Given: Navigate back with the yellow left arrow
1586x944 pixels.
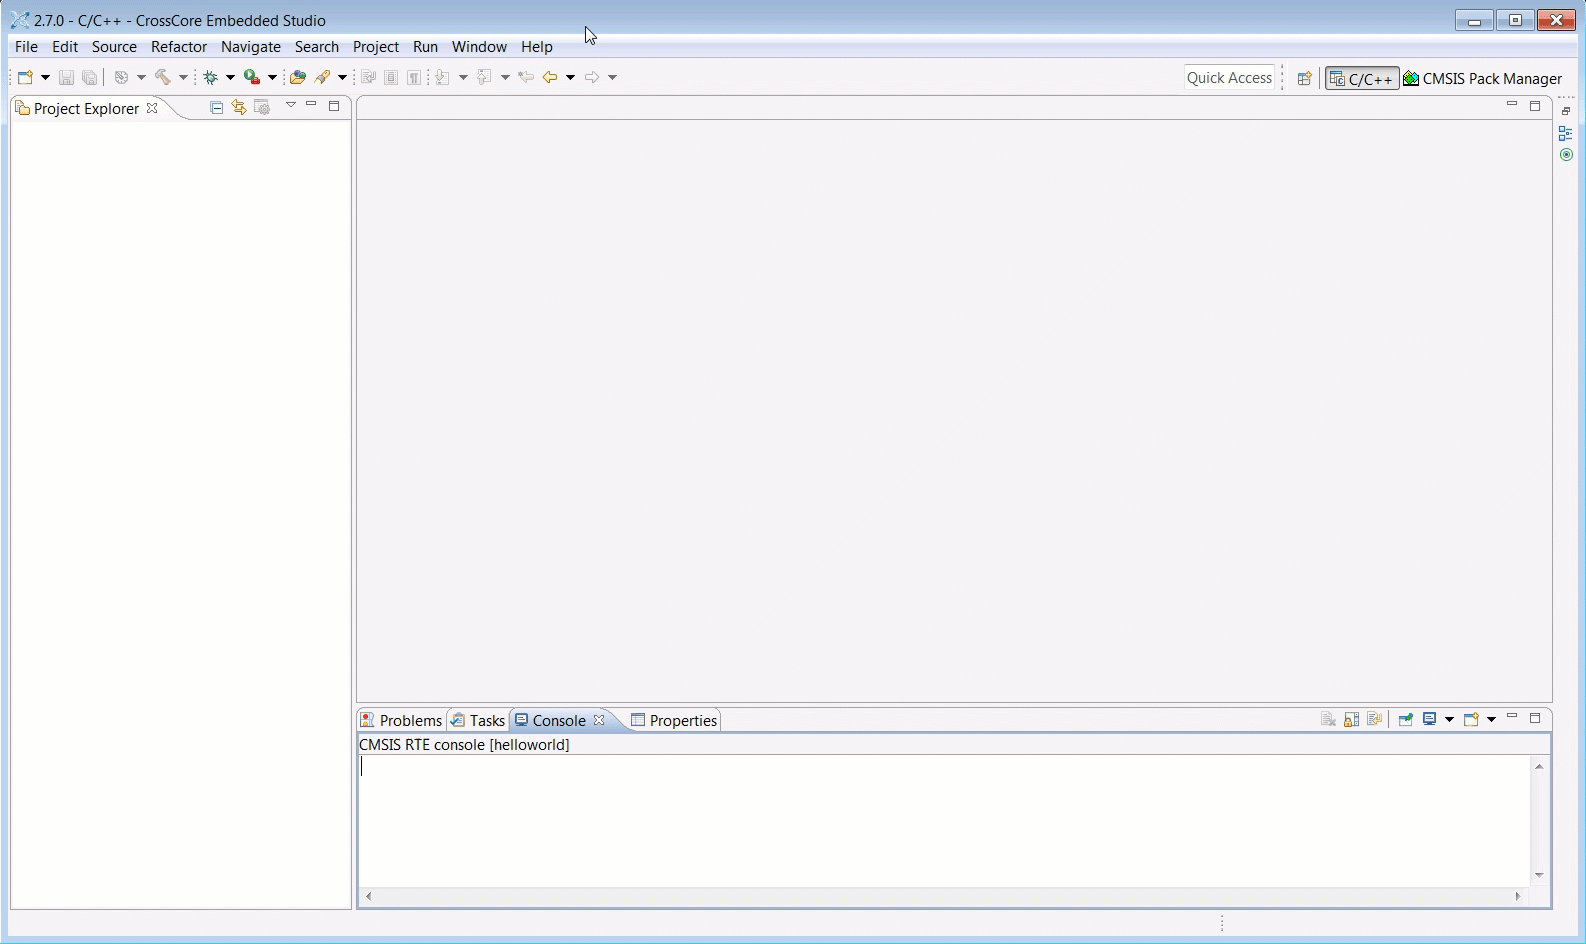Looking at the screenshot, I should click(550, 77).
